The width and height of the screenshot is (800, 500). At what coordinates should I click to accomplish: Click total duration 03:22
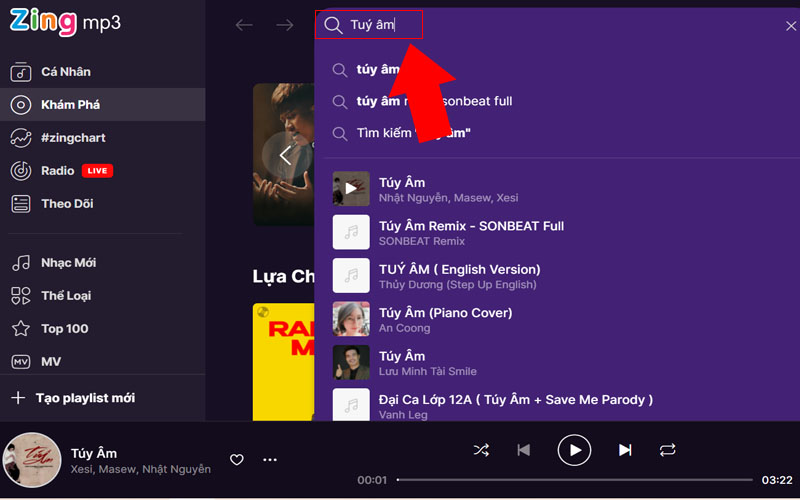pos(777,481)
